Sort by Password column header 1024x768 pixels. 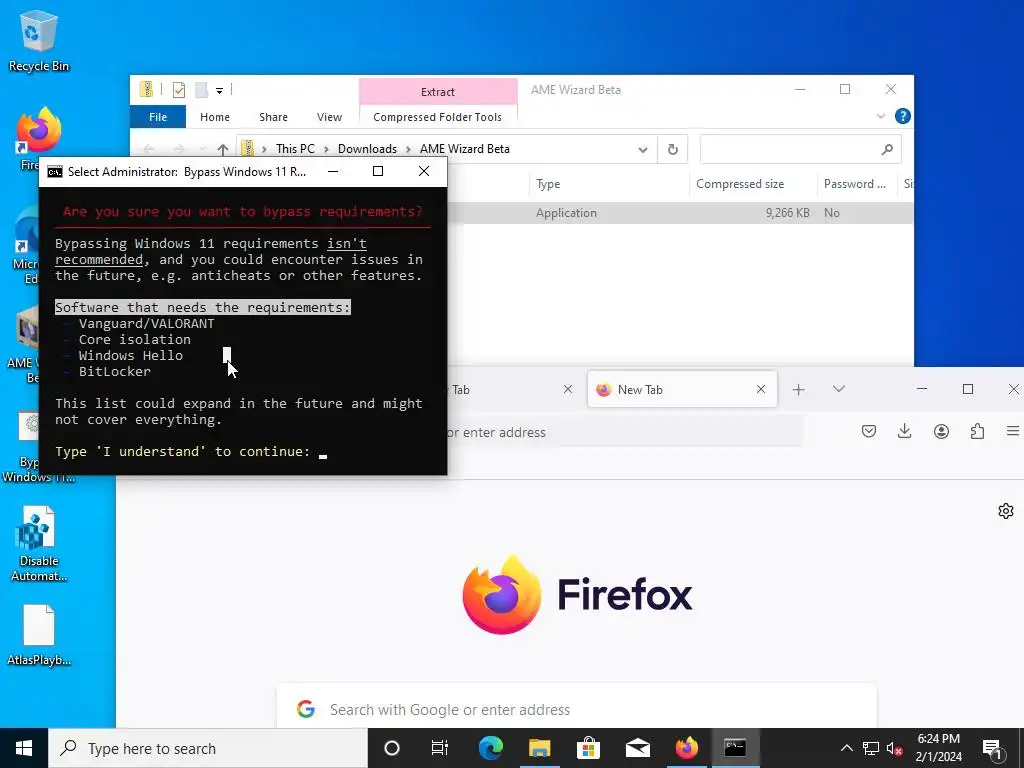coord(856,184)
